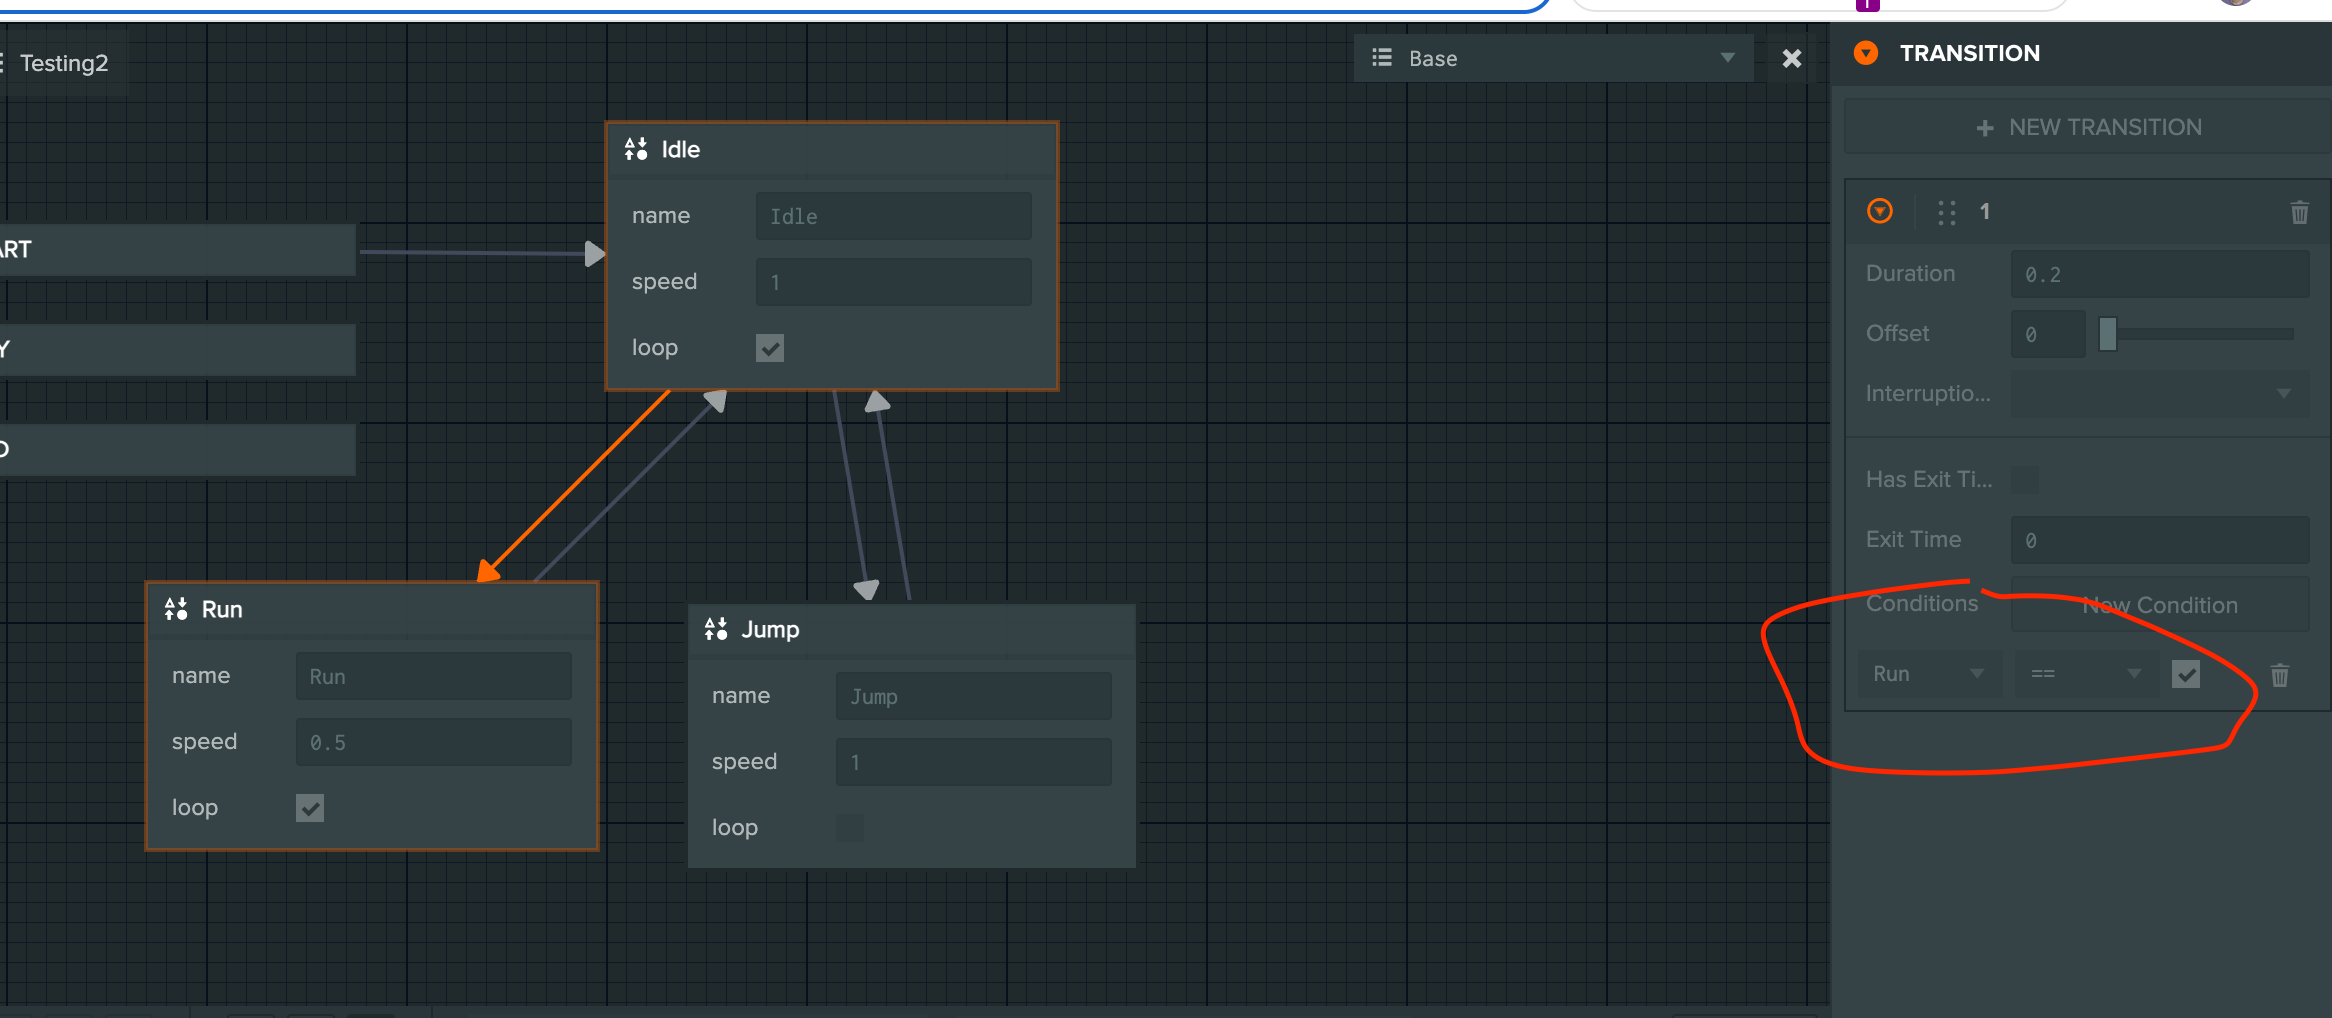Viewport: 2332px width, 1018px height.
Task: Enable loop on the Jump state
Action: (850, 828)
